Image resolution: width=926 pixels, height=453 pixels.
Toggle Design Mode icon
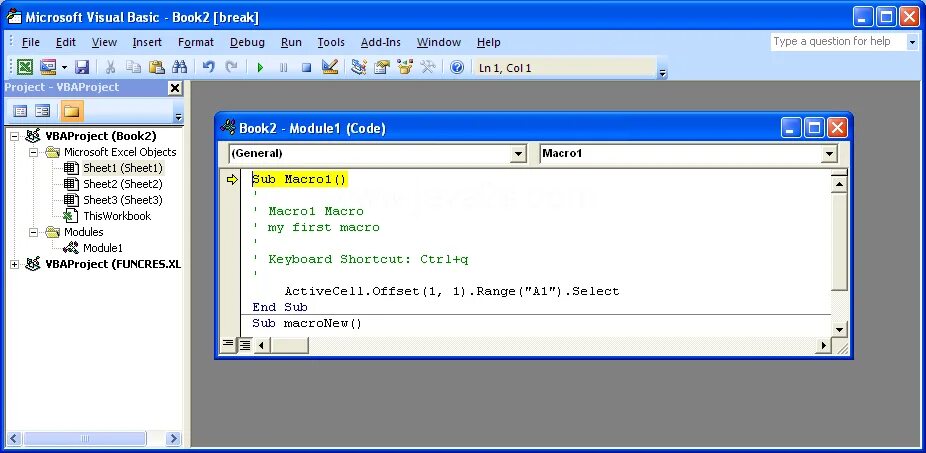coord(330,67)
